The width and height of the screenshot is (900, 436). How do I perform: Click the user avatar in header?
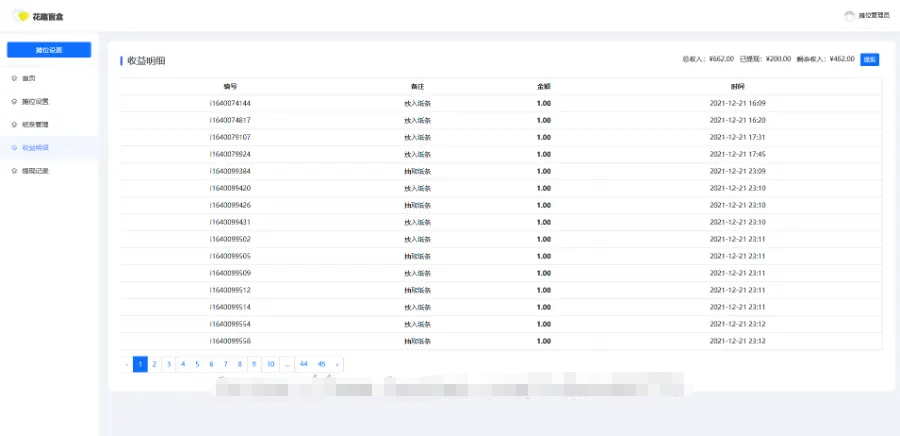pos(850,16)
